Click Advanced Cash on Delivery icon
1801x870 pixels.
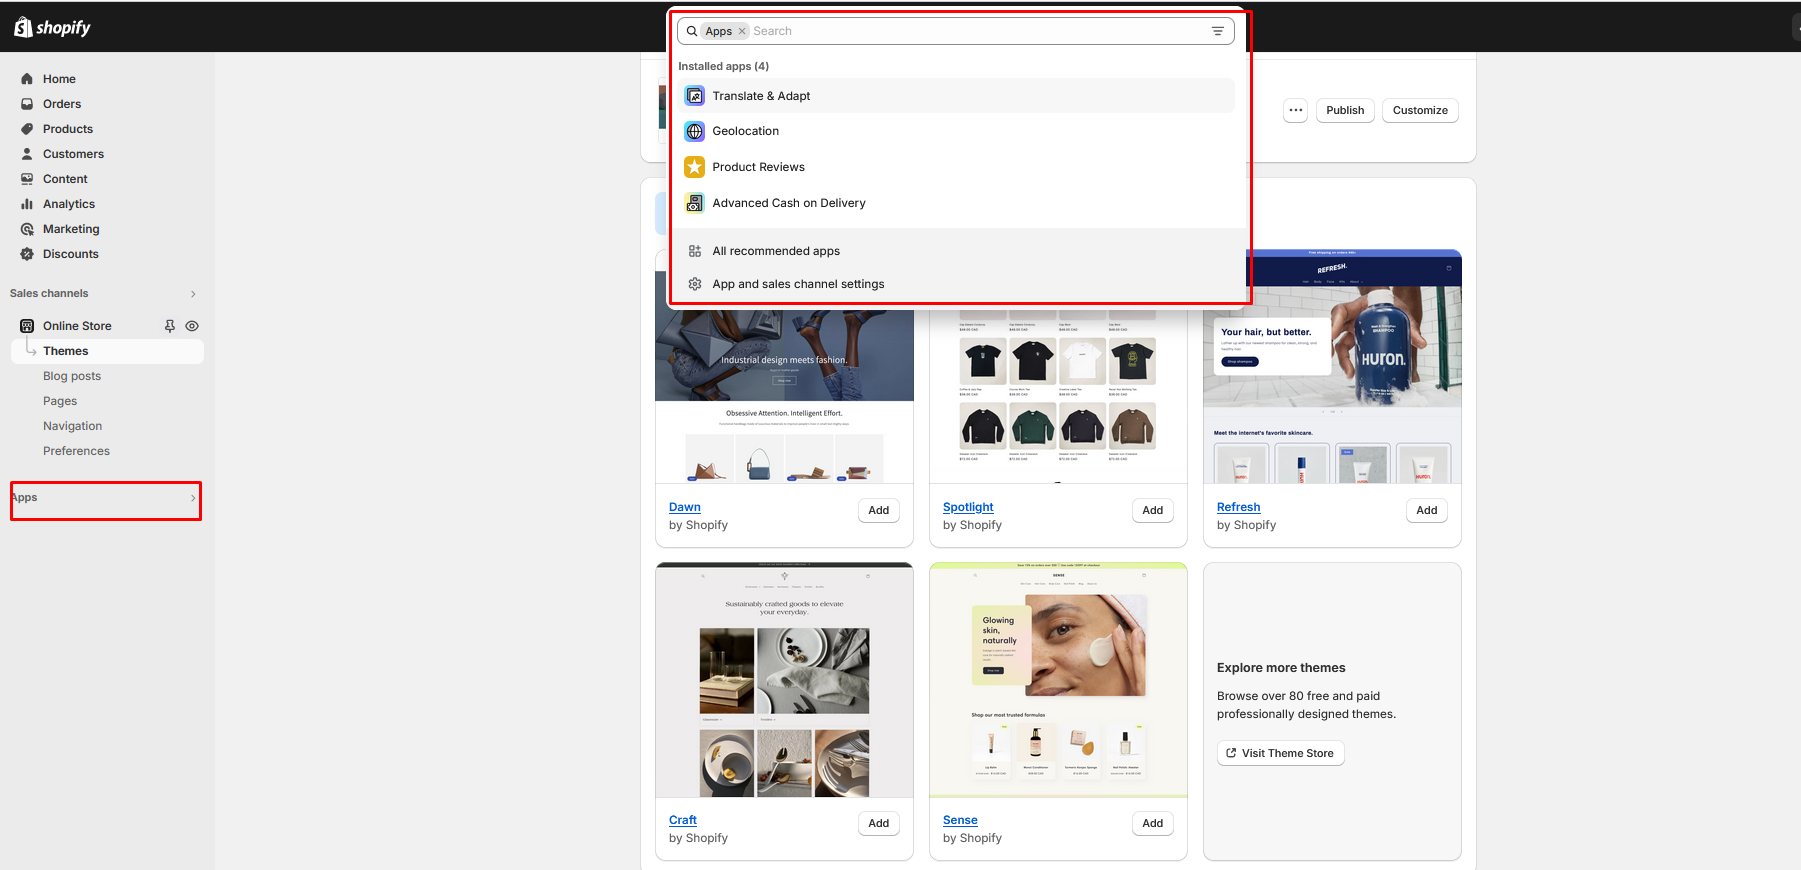tap(695, 203)
